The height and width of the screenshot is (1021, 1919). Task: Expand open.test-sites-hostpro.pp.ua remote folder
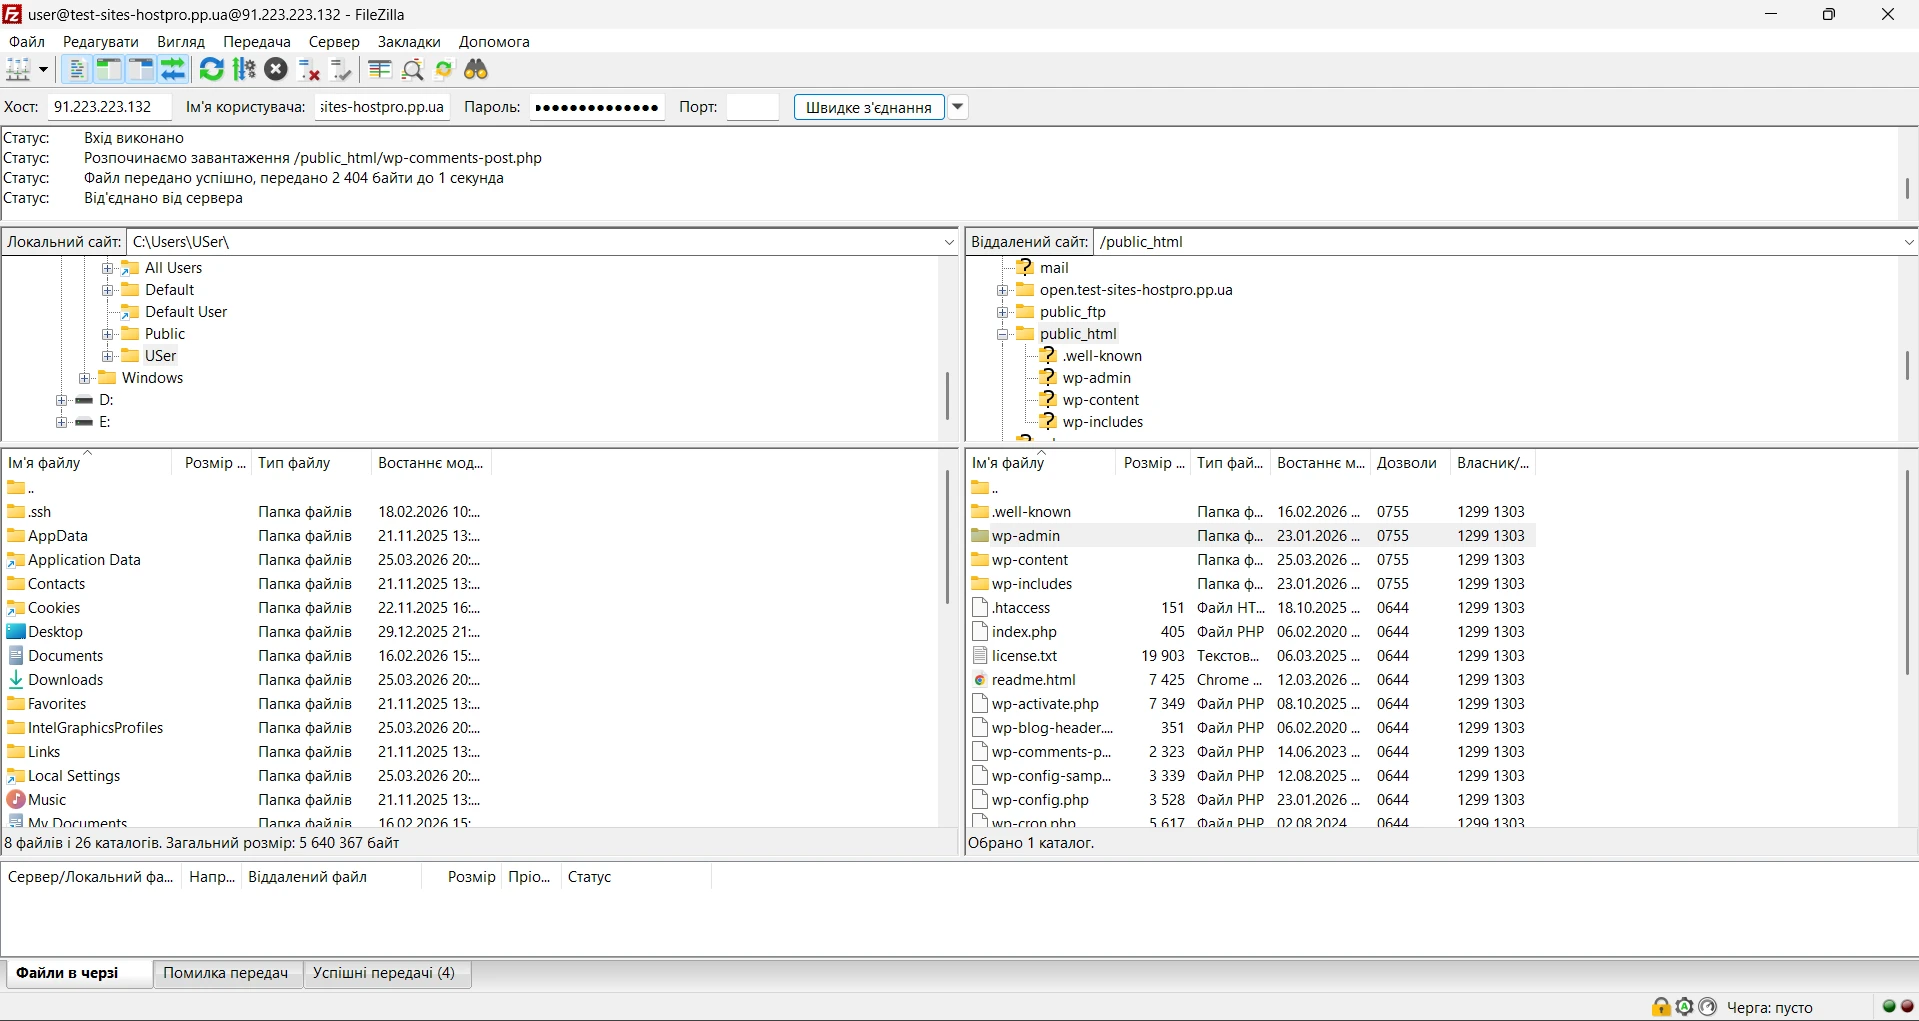point(1002,290)
